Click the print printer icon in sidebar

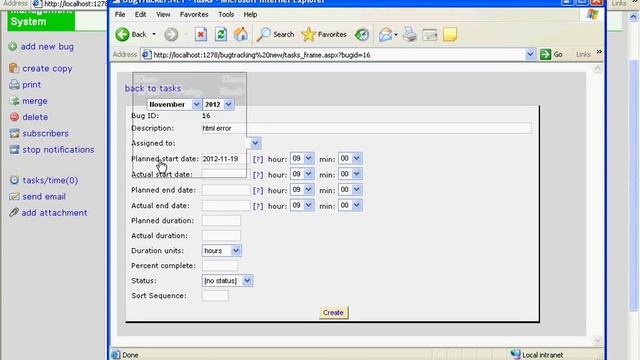point(14,84)
